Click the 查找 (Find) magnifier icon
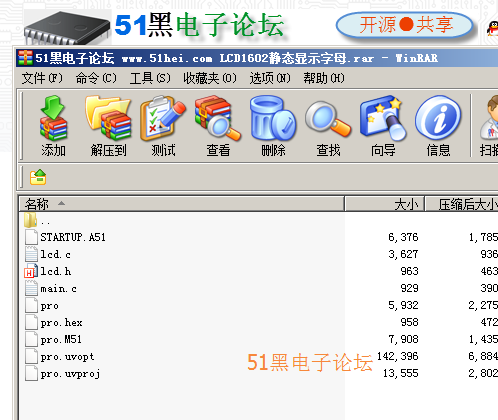Viewport: 498px width, 420px height. pos(328,119)
